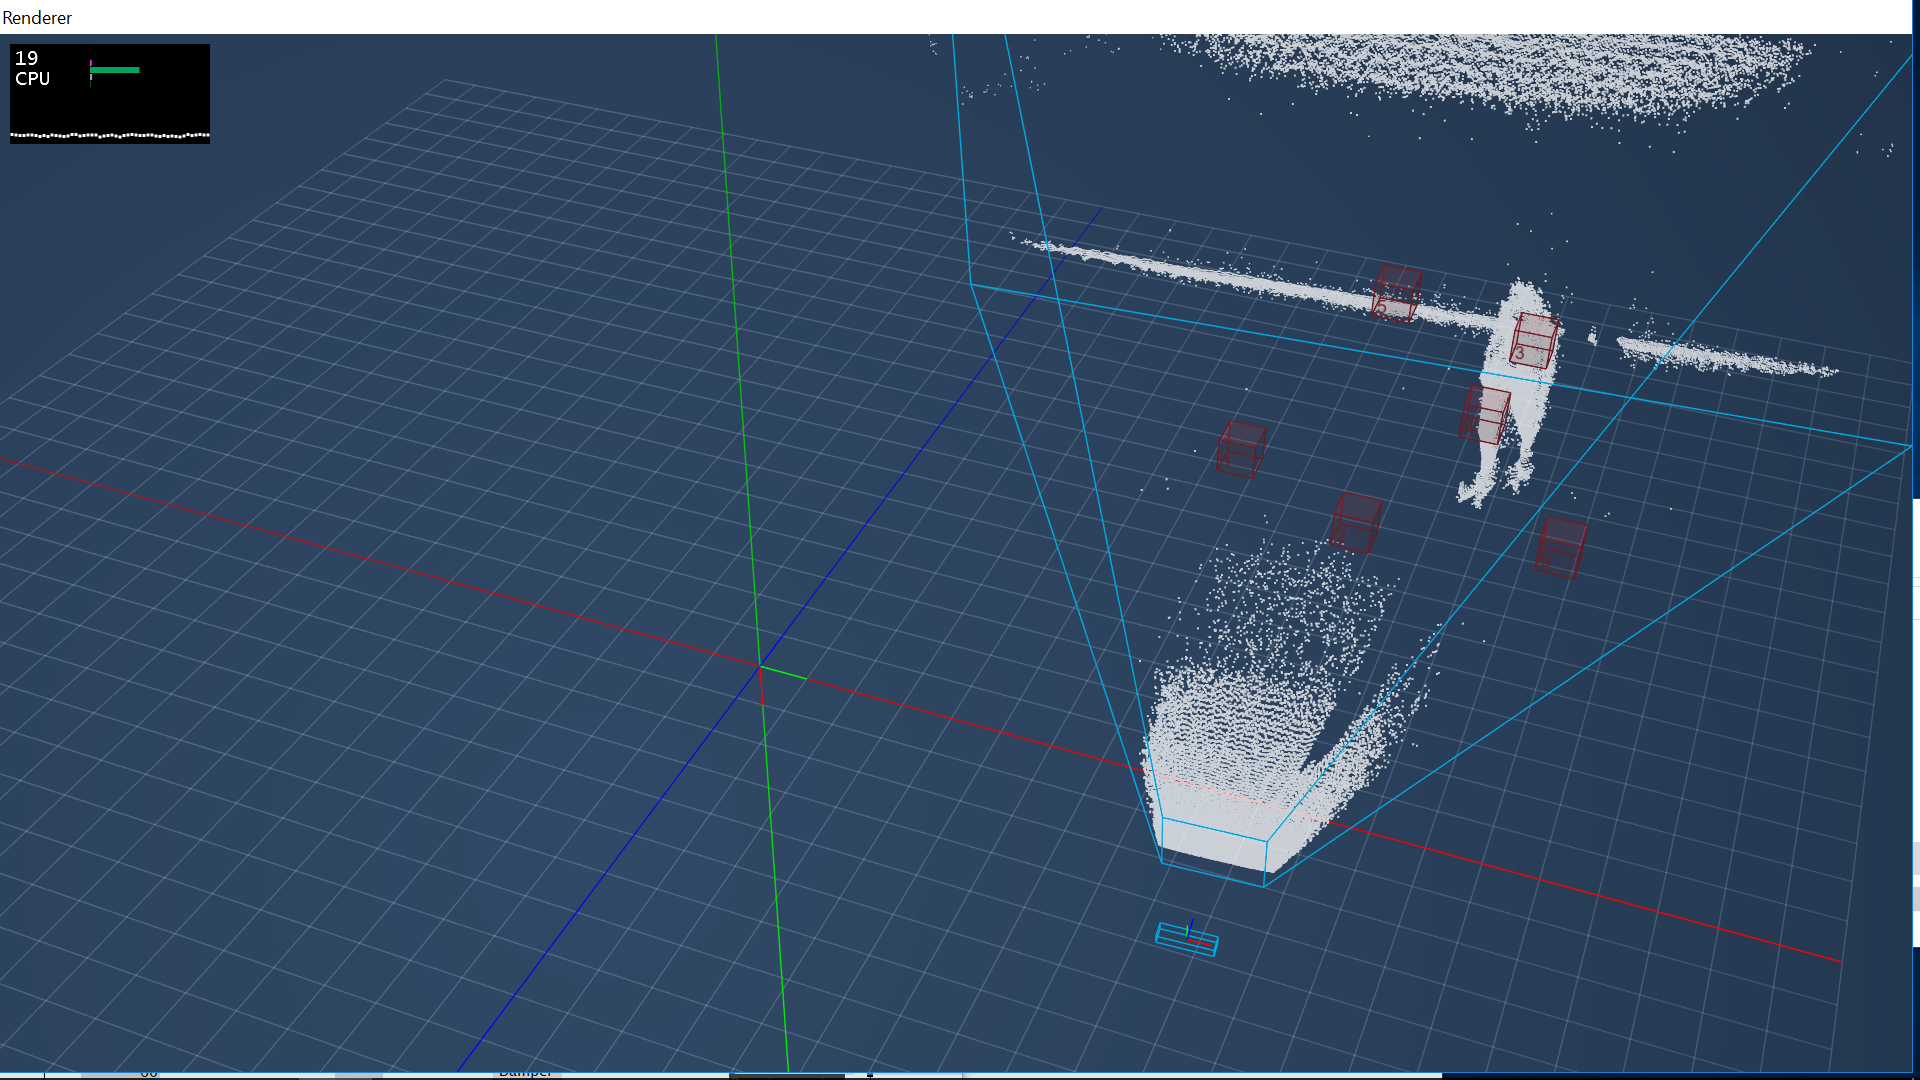Select the small blue sensor box gizmo

1187,938
